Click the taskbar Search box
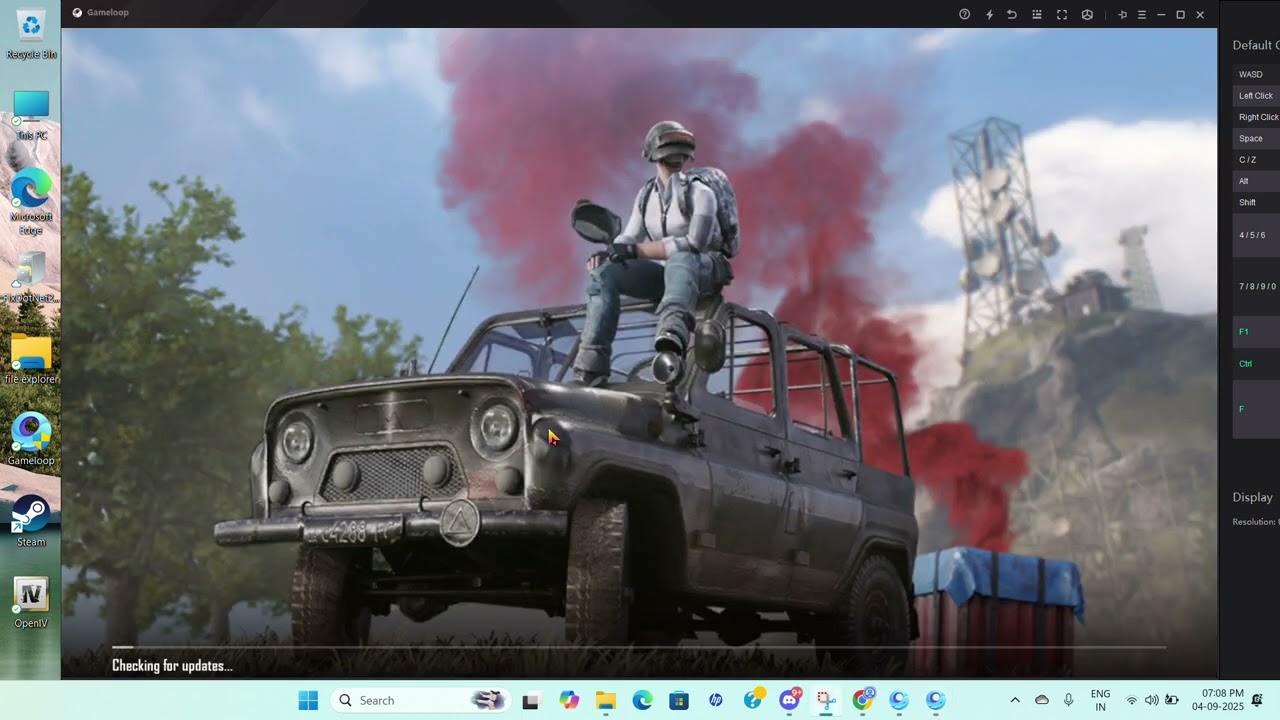 419,700
